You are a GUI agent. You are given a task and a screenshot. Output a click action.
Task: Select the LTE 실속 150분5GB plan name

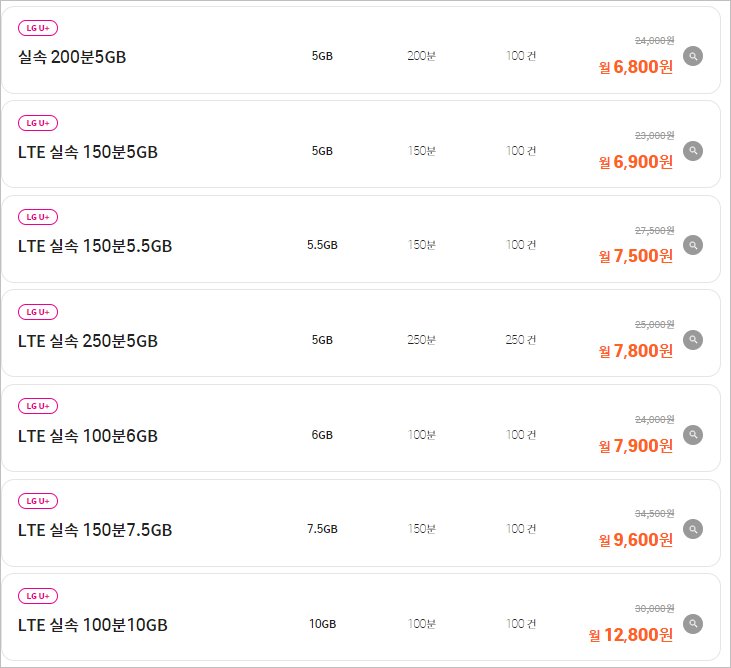click(88, 152)
